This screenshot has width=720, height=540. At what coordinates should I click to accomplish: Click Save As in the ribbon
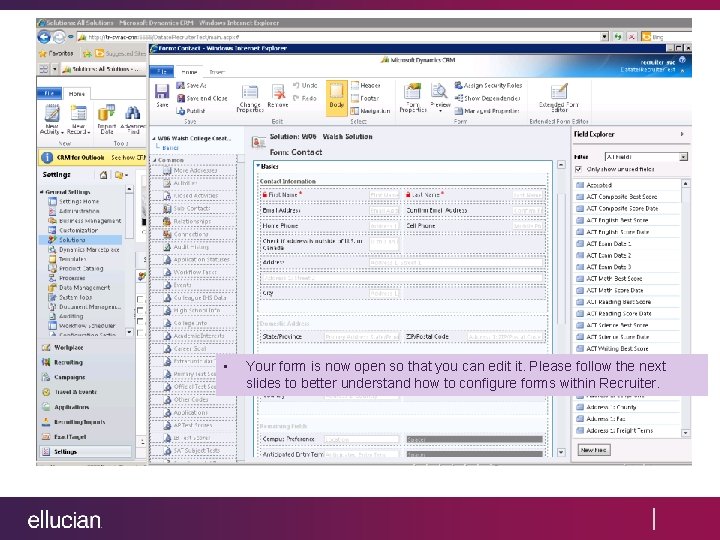click(191, 85)
